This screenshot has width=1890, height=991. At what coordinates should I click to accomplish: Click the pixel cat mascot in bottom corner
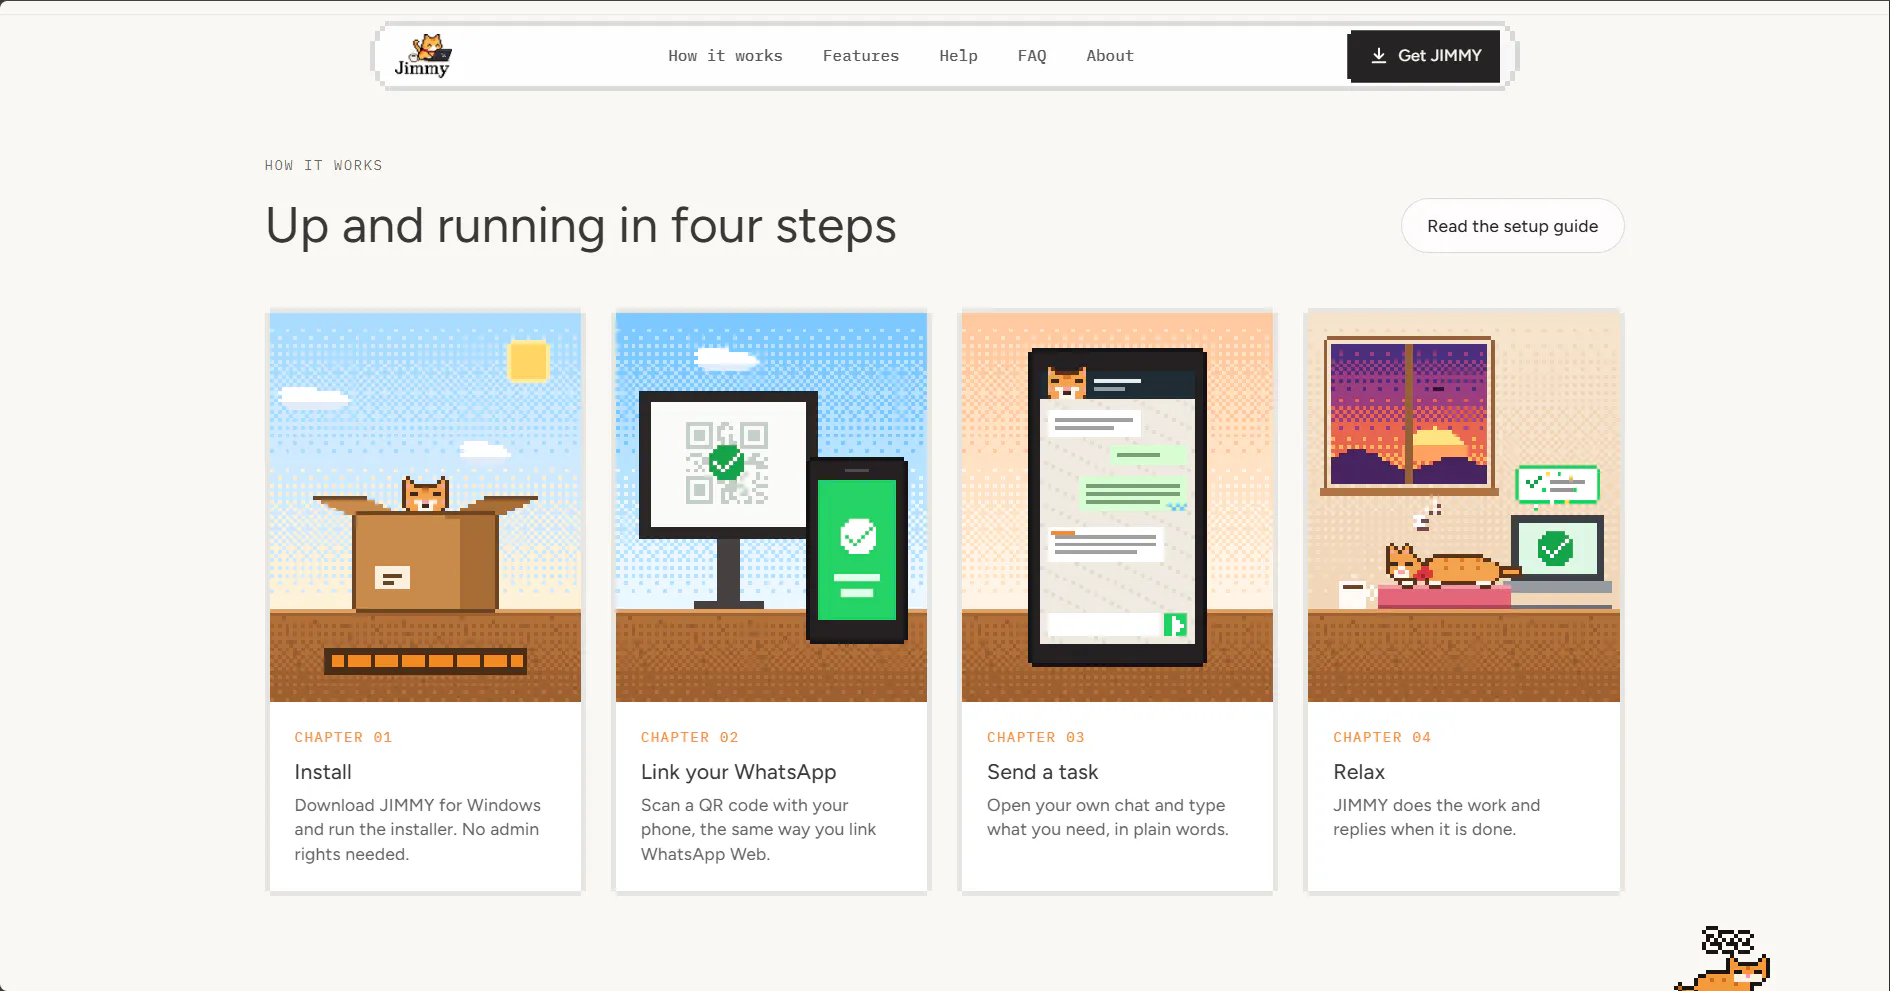tap(1723, 959)
